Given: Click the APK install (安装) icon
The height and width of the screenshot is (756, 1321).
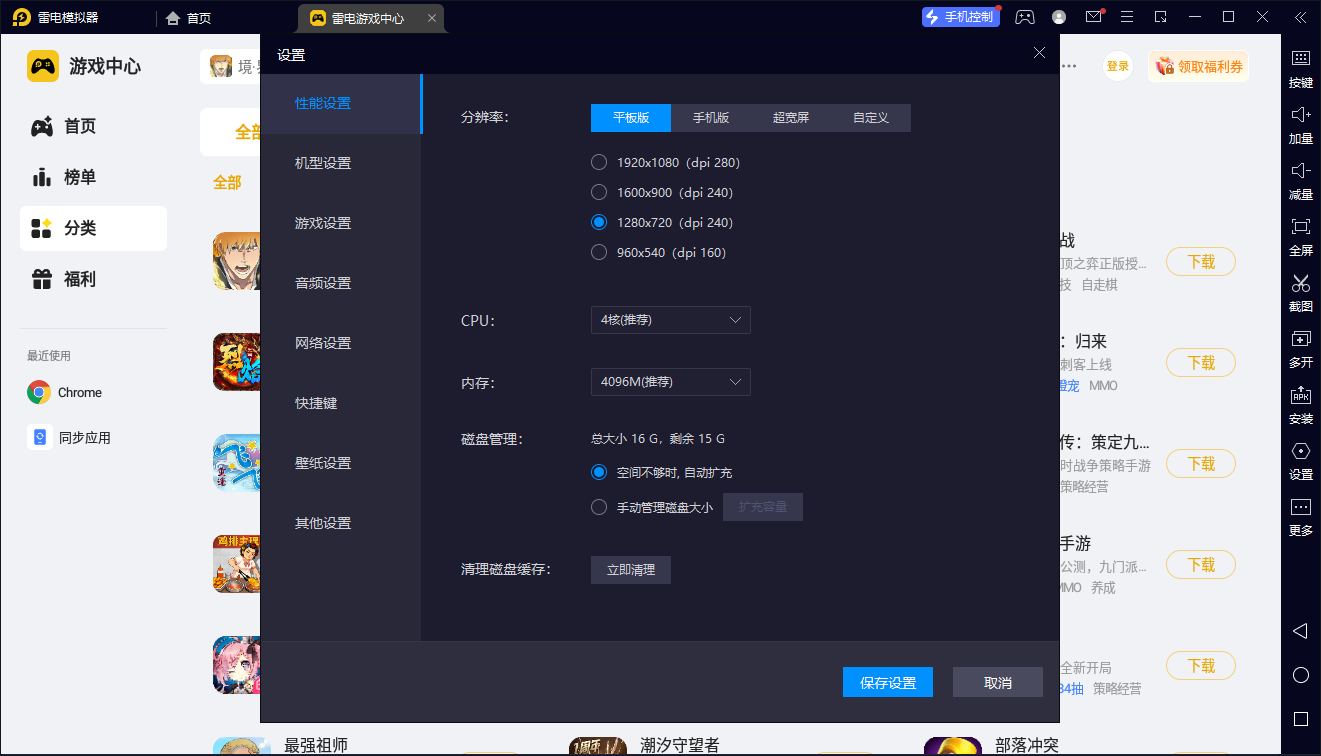Looking at the screenshot, I should [x=1300, y=405].
